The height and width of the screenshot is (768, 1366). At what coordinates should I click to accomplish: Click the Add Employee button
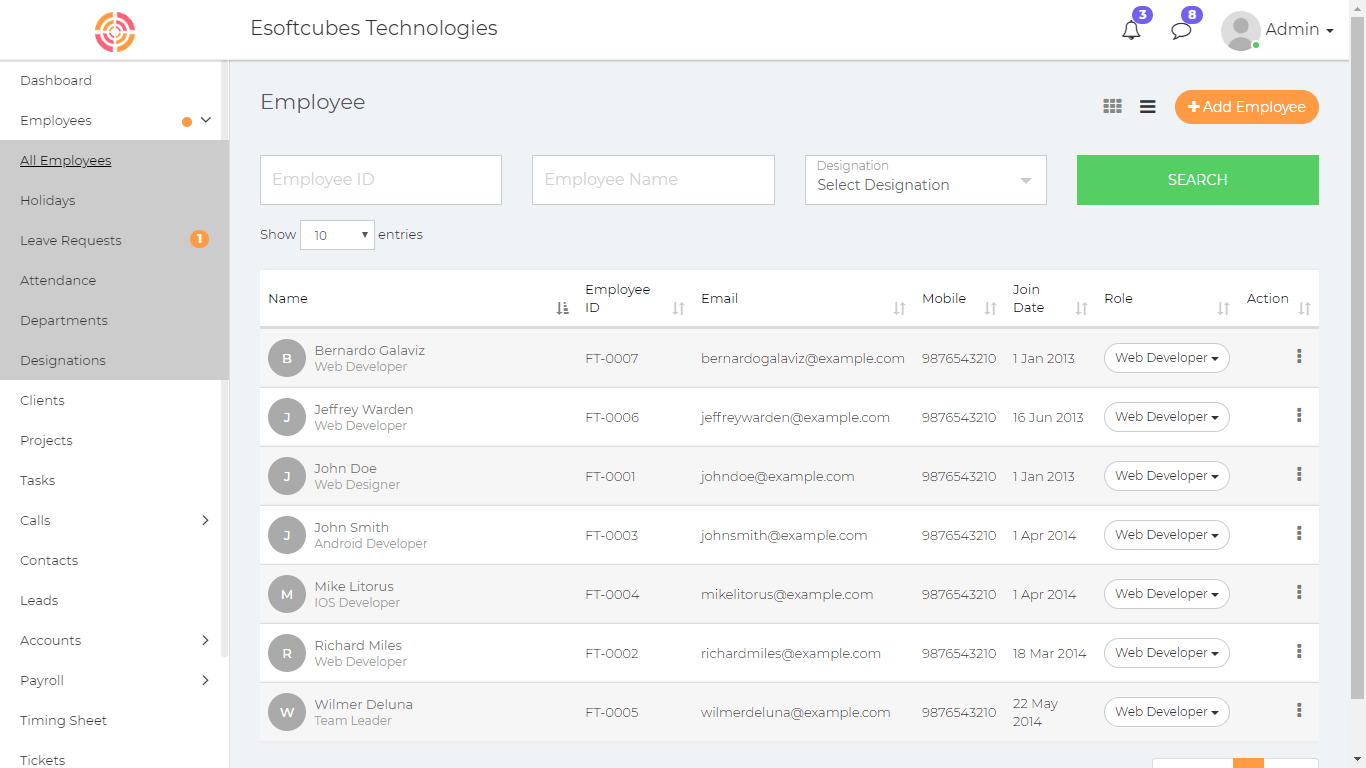1247,107
